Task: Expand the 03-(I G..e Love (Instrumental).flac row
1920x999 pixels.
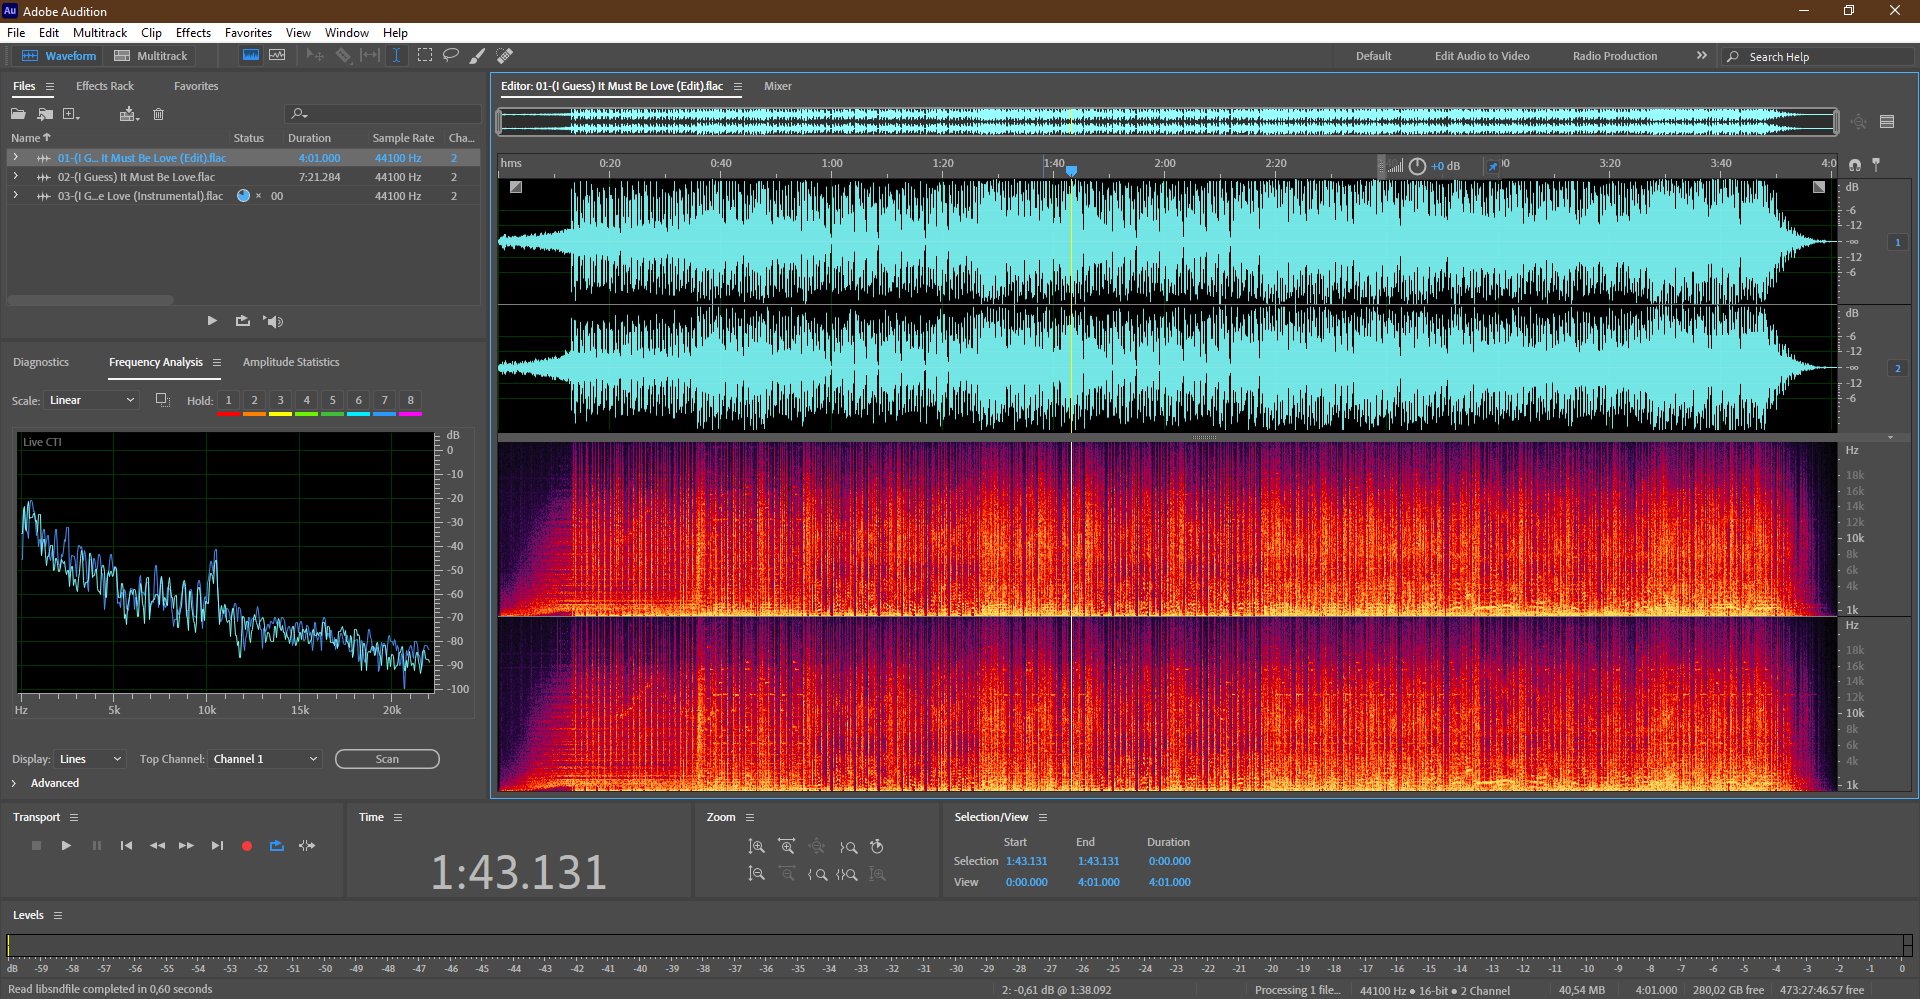Action: pyautogui.click(x=15, y=196)
